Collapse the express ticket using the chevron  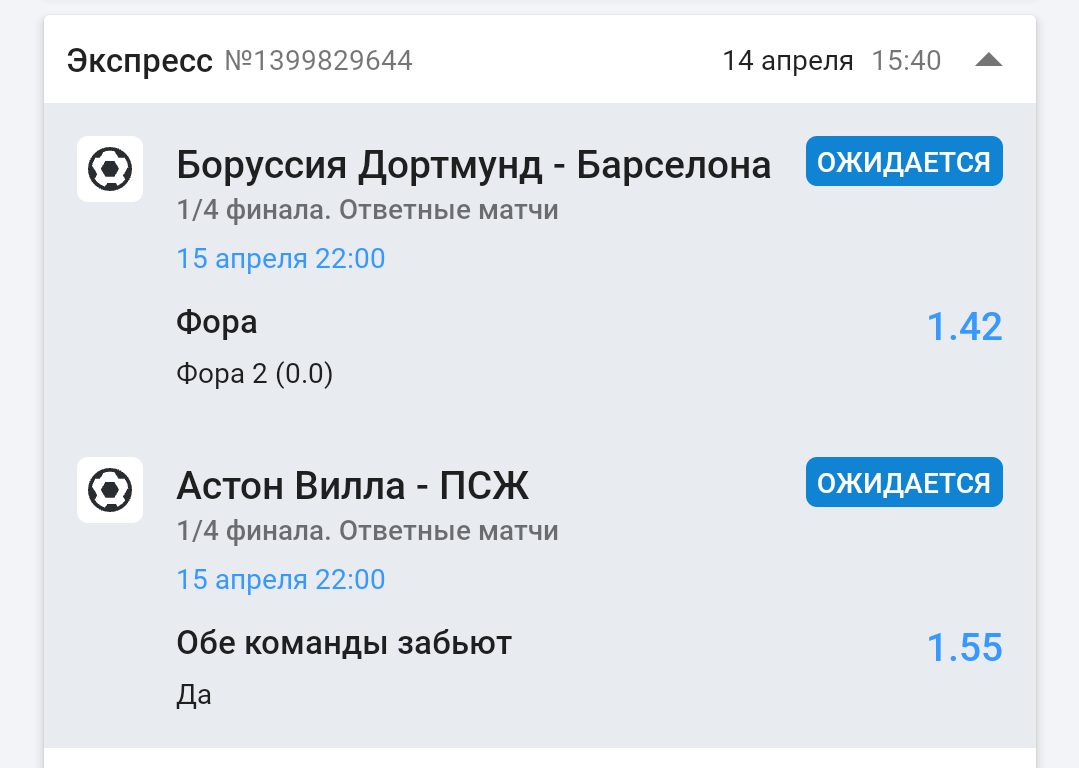(x=989, y=59)
